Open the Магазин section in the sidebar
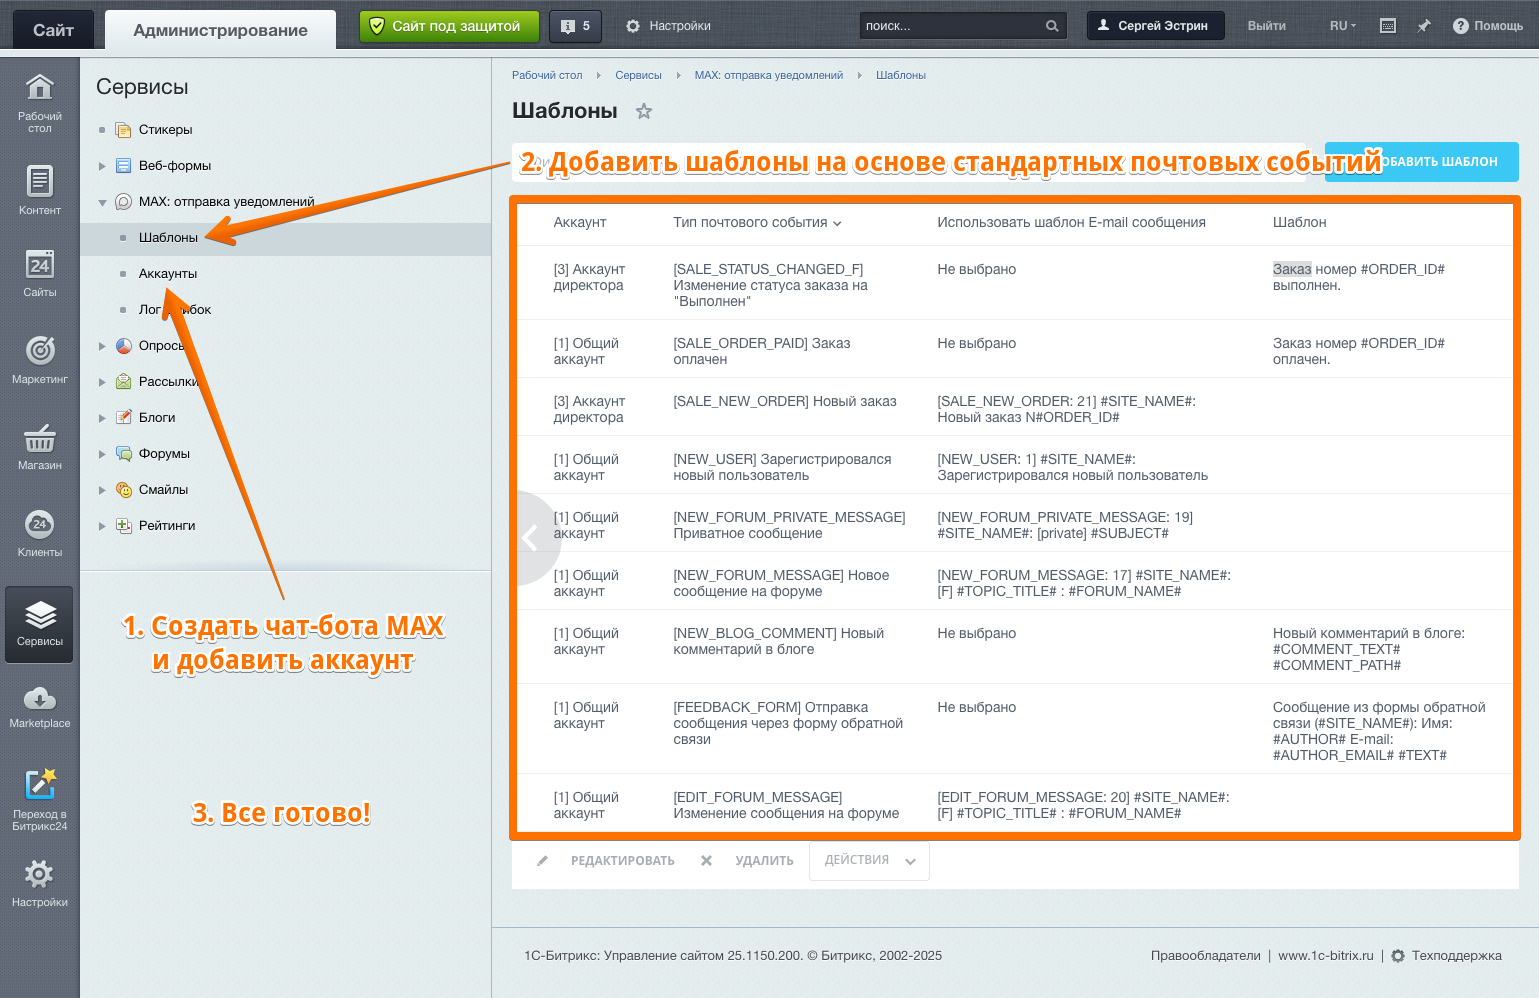 pyautogui.click(x=39, y=447)
